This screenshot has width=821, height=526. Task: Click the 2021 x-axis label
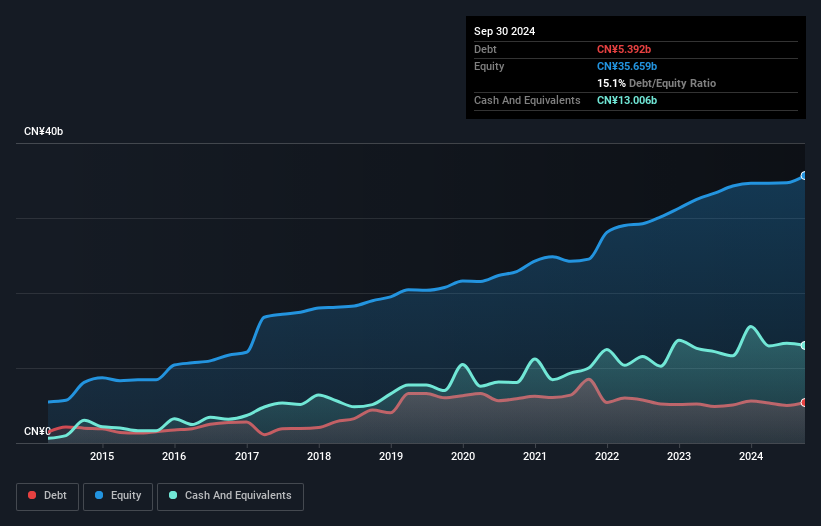[x=535, y=456]
